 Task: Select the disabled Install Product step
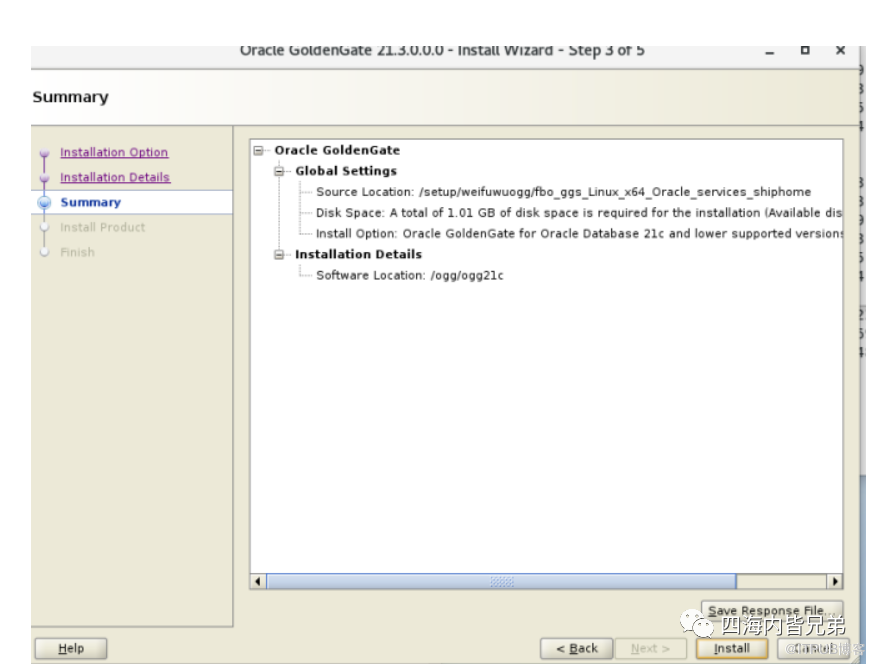pyautogui.click(x=103, y=227)
